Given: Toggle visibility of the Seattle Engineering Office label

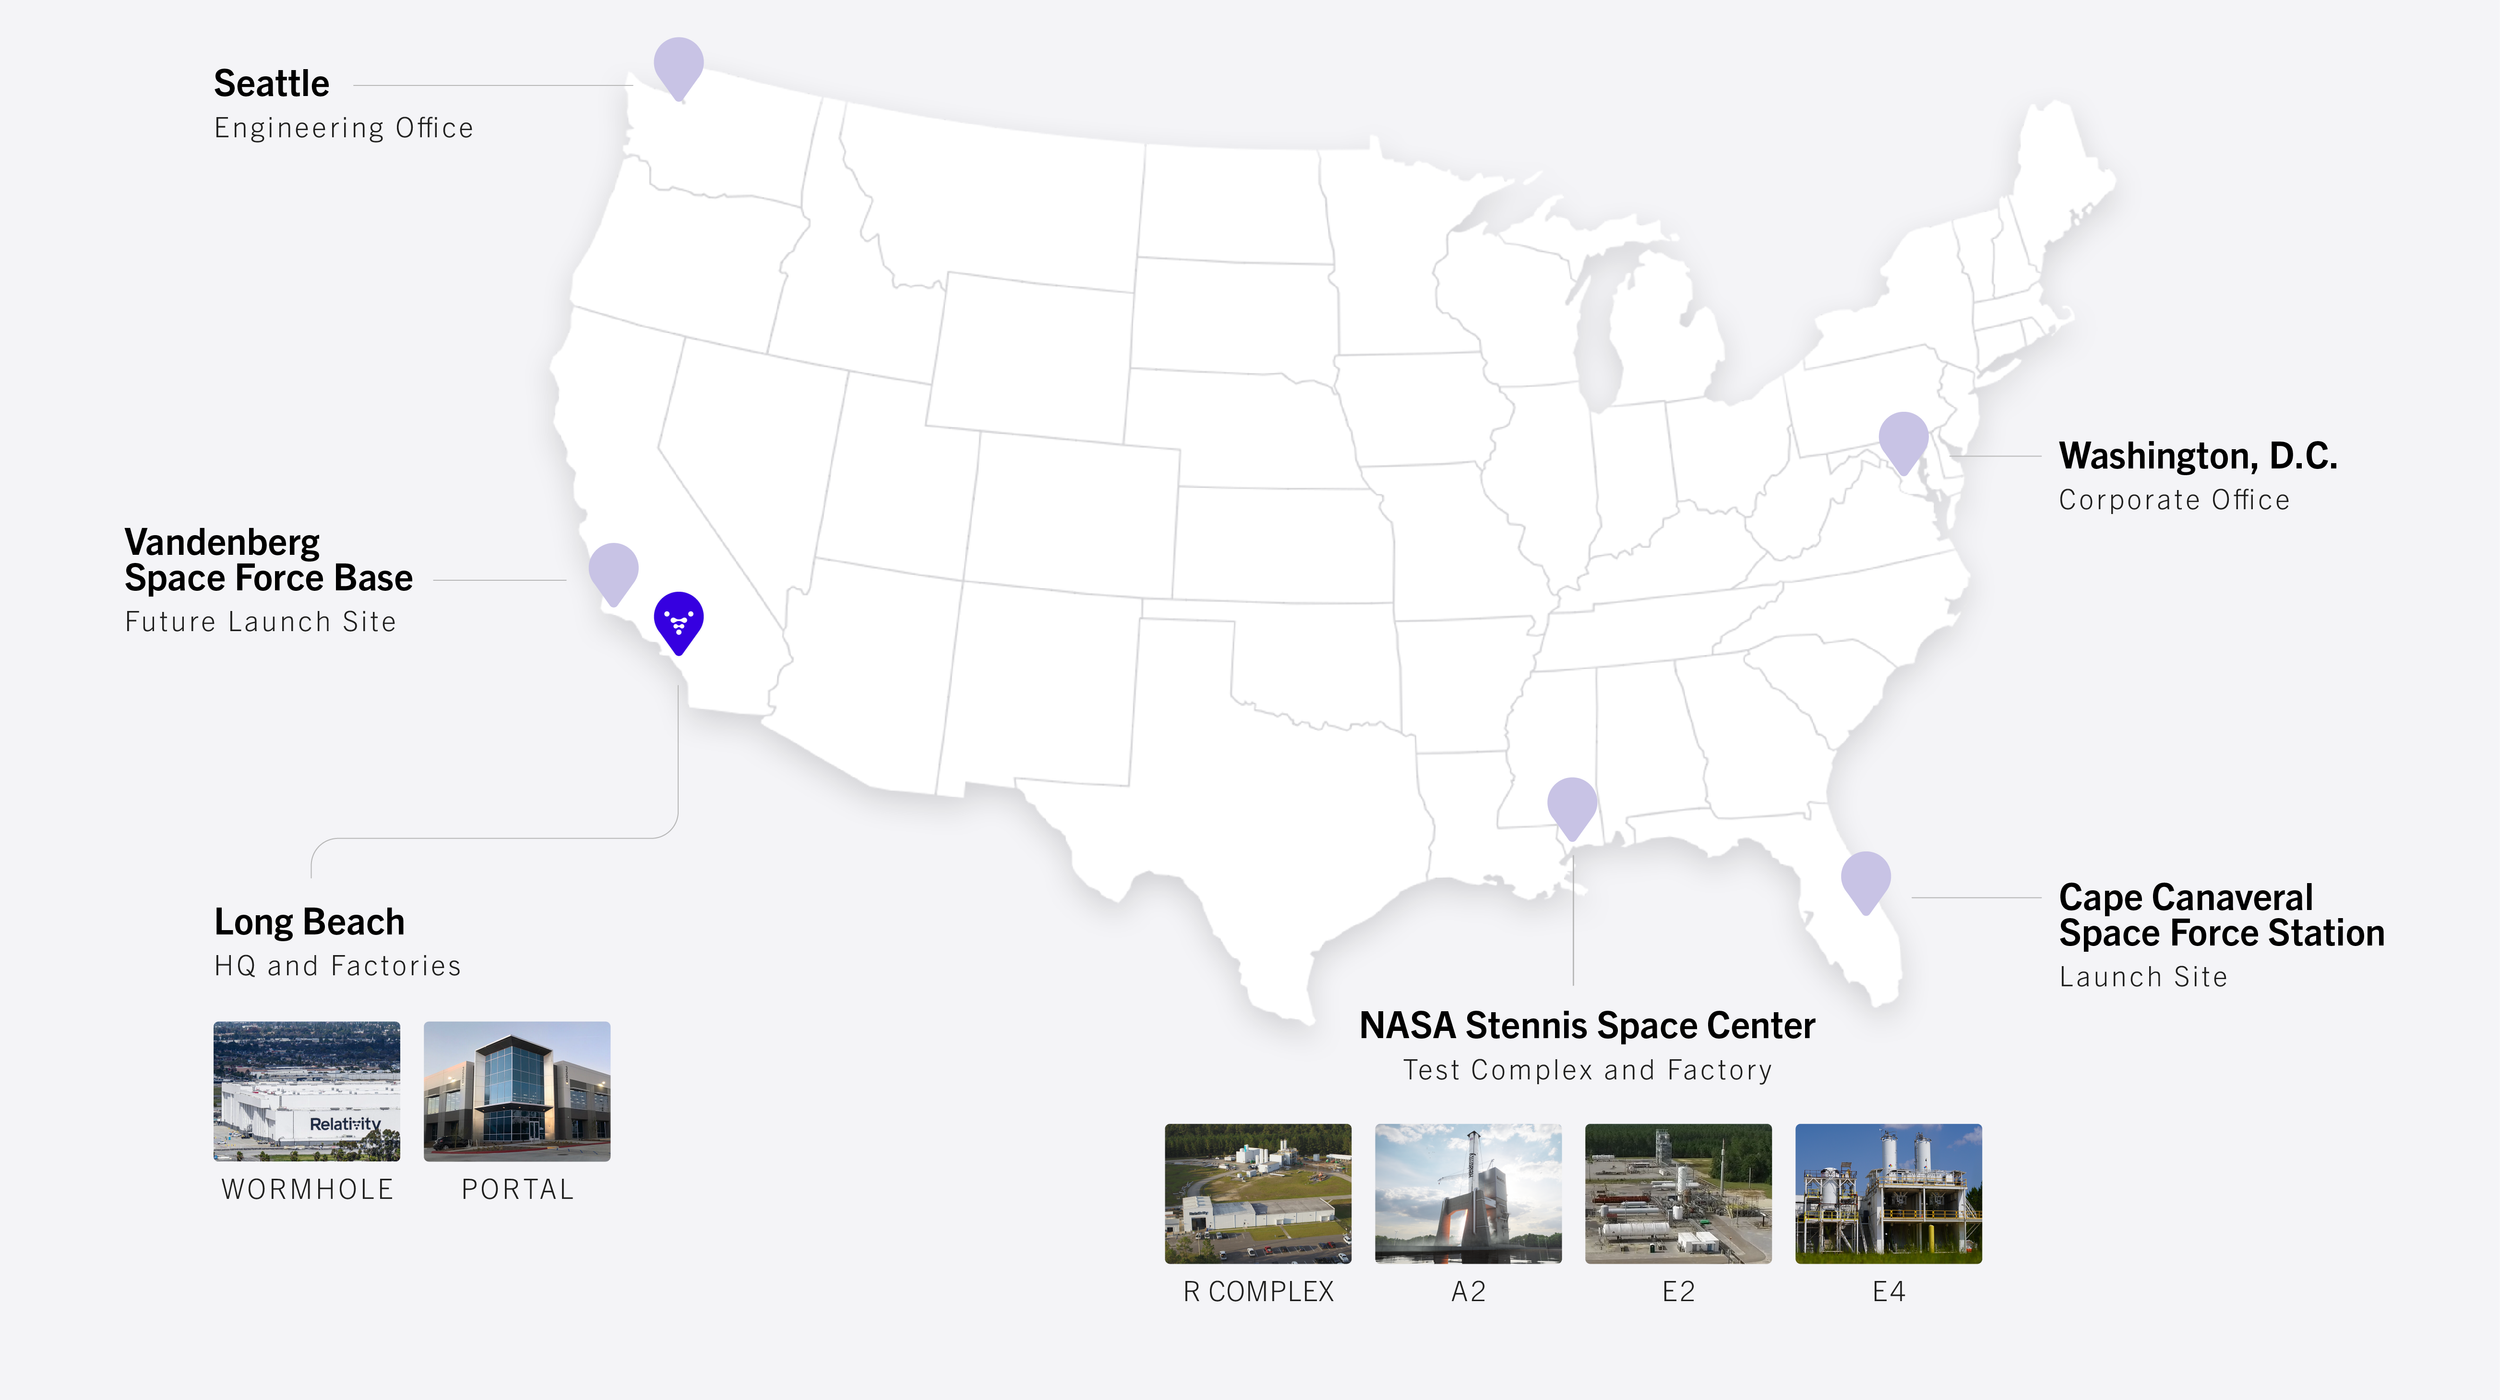Looking at the screenshot, I should pyautogui.click(x=344, y=127).
